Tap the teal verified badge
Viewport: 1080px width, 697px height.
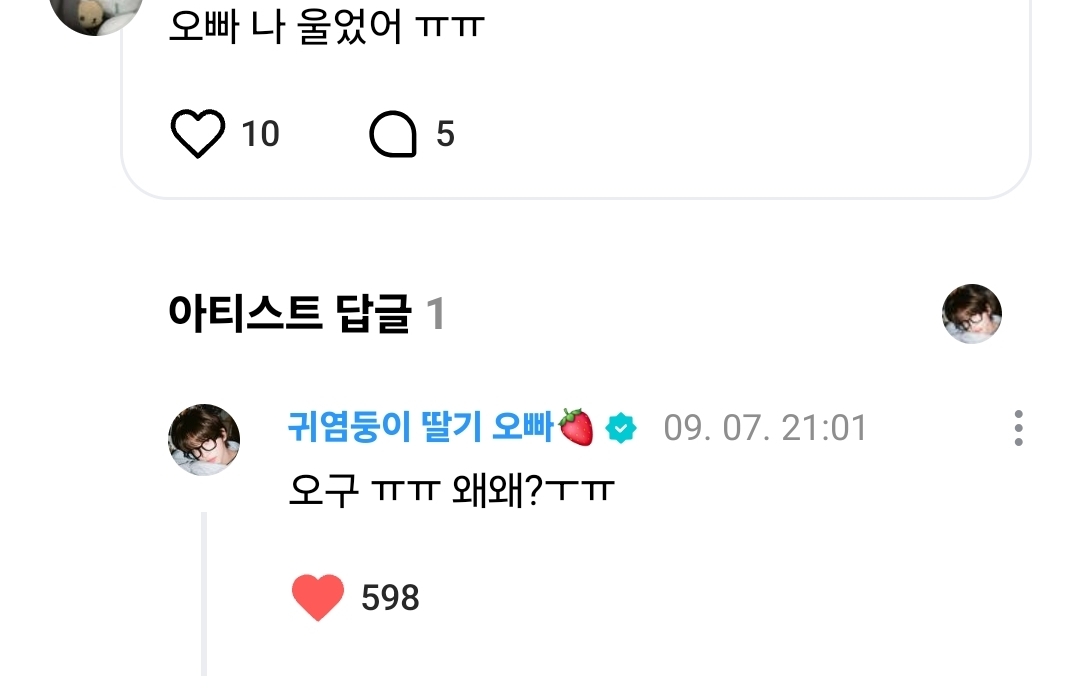pyautogui.click(x=621, y=428)
